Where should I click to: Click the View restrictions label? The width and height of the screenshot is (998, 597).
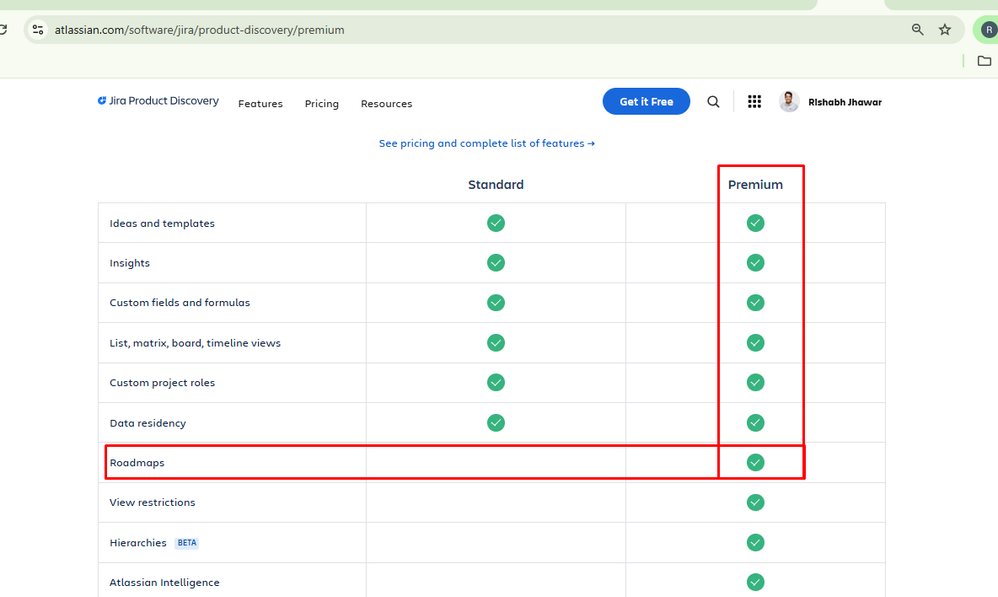(152, 502)
